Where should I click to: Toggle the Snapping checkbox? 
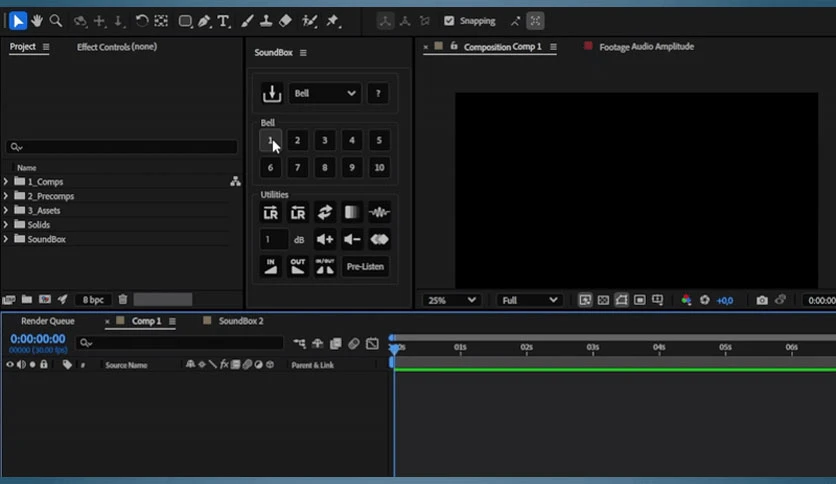(x=449, y=21)
